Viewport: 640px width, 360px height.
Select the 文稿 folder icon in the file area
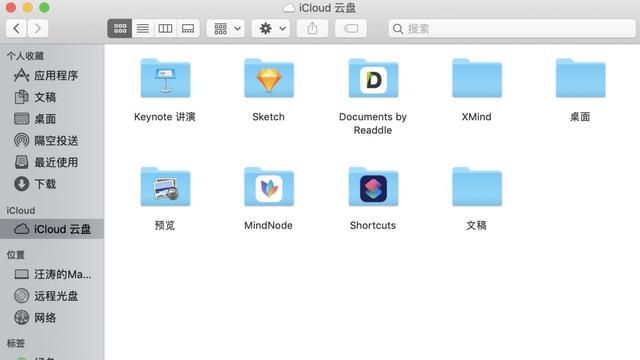pos(477,187)
